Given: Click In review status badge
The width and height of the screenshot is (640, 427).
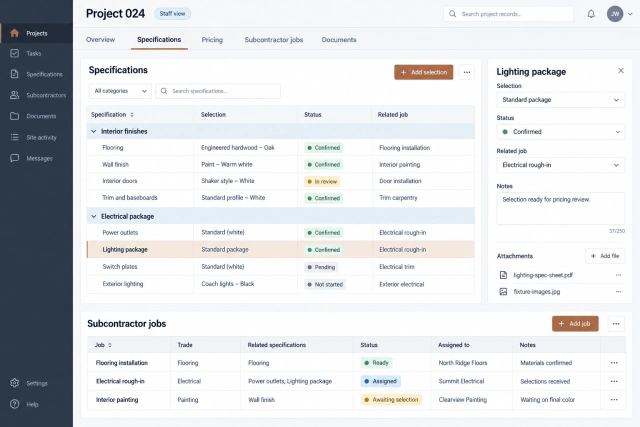Looking at the screenshot, I should pyautogui.click(x=322, y=182).
